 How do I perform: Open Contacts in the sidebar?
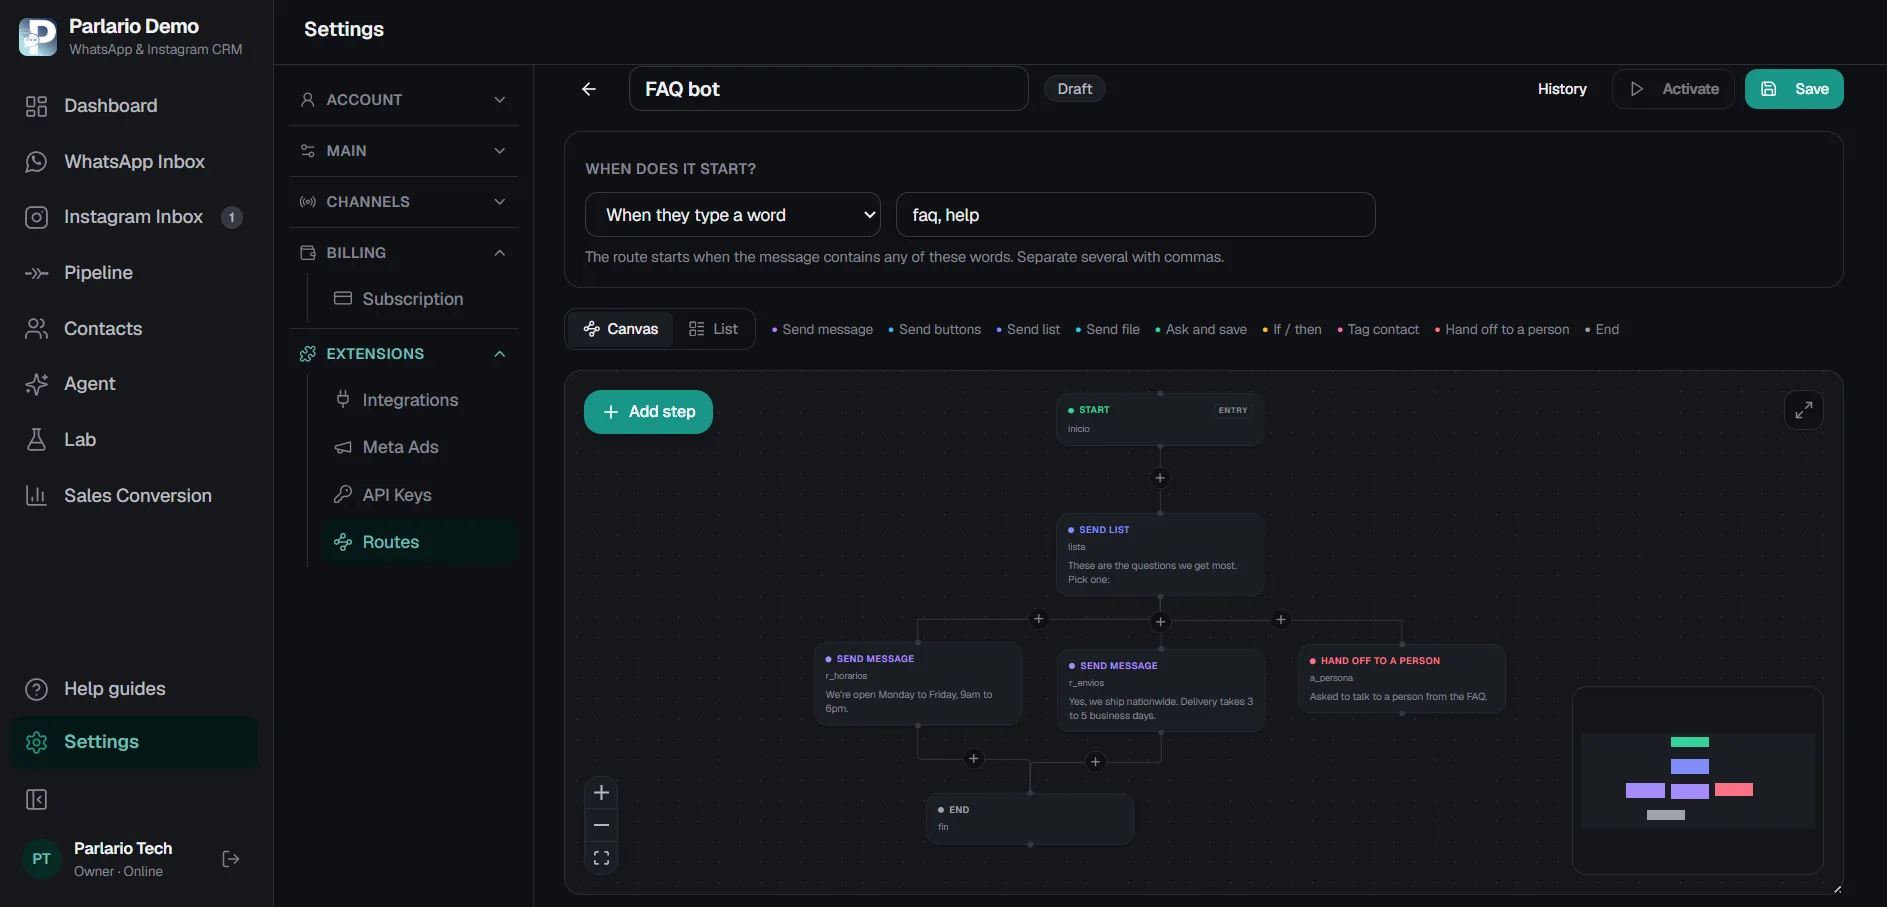coord(133,329)
